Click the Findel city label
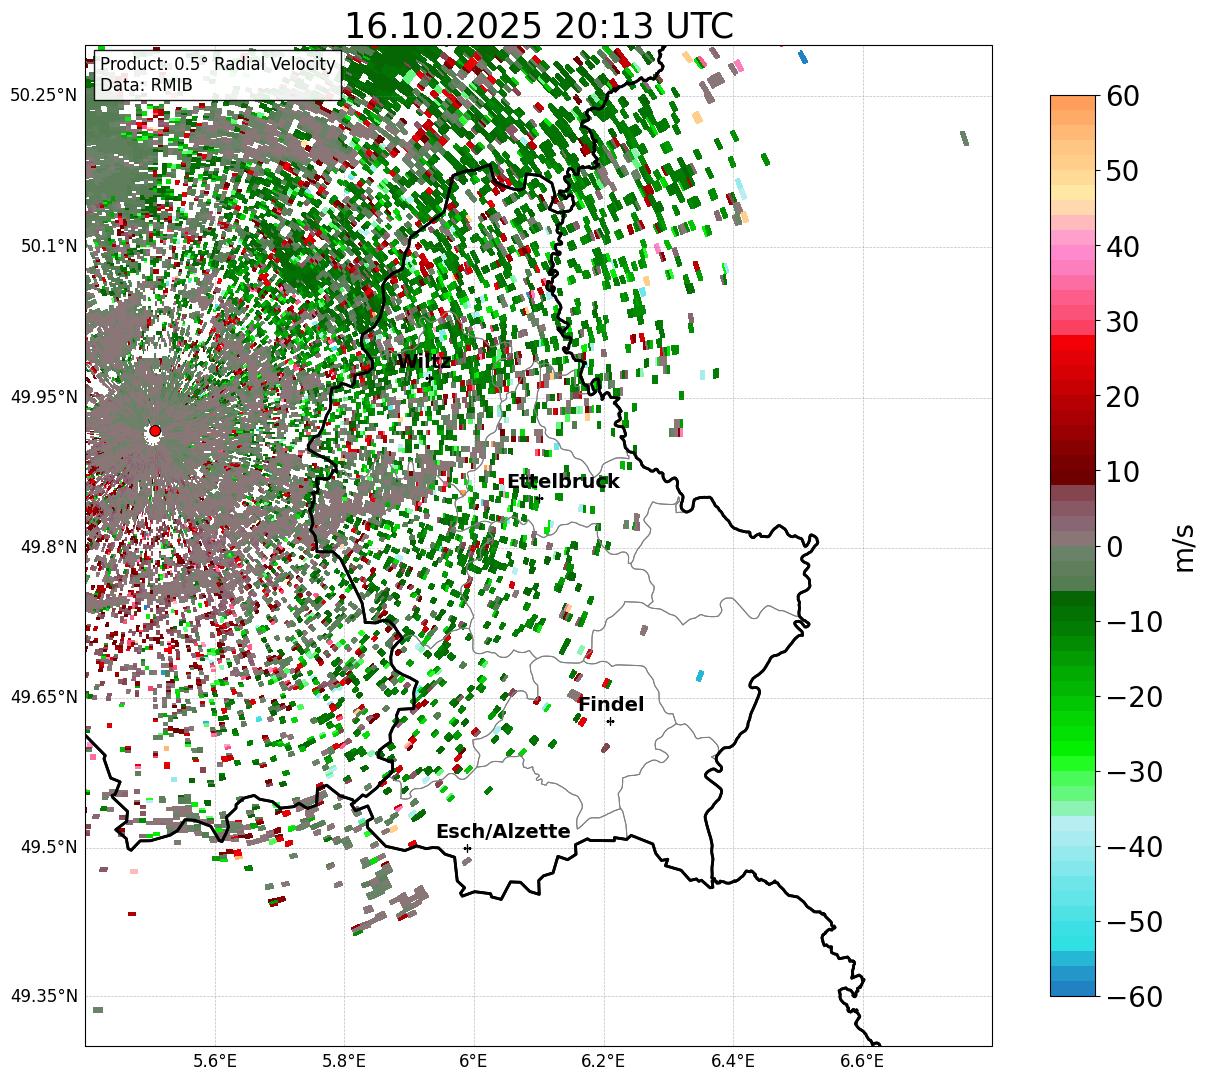Viewport: 1207px width, 1081px height. tap(611, 705)
